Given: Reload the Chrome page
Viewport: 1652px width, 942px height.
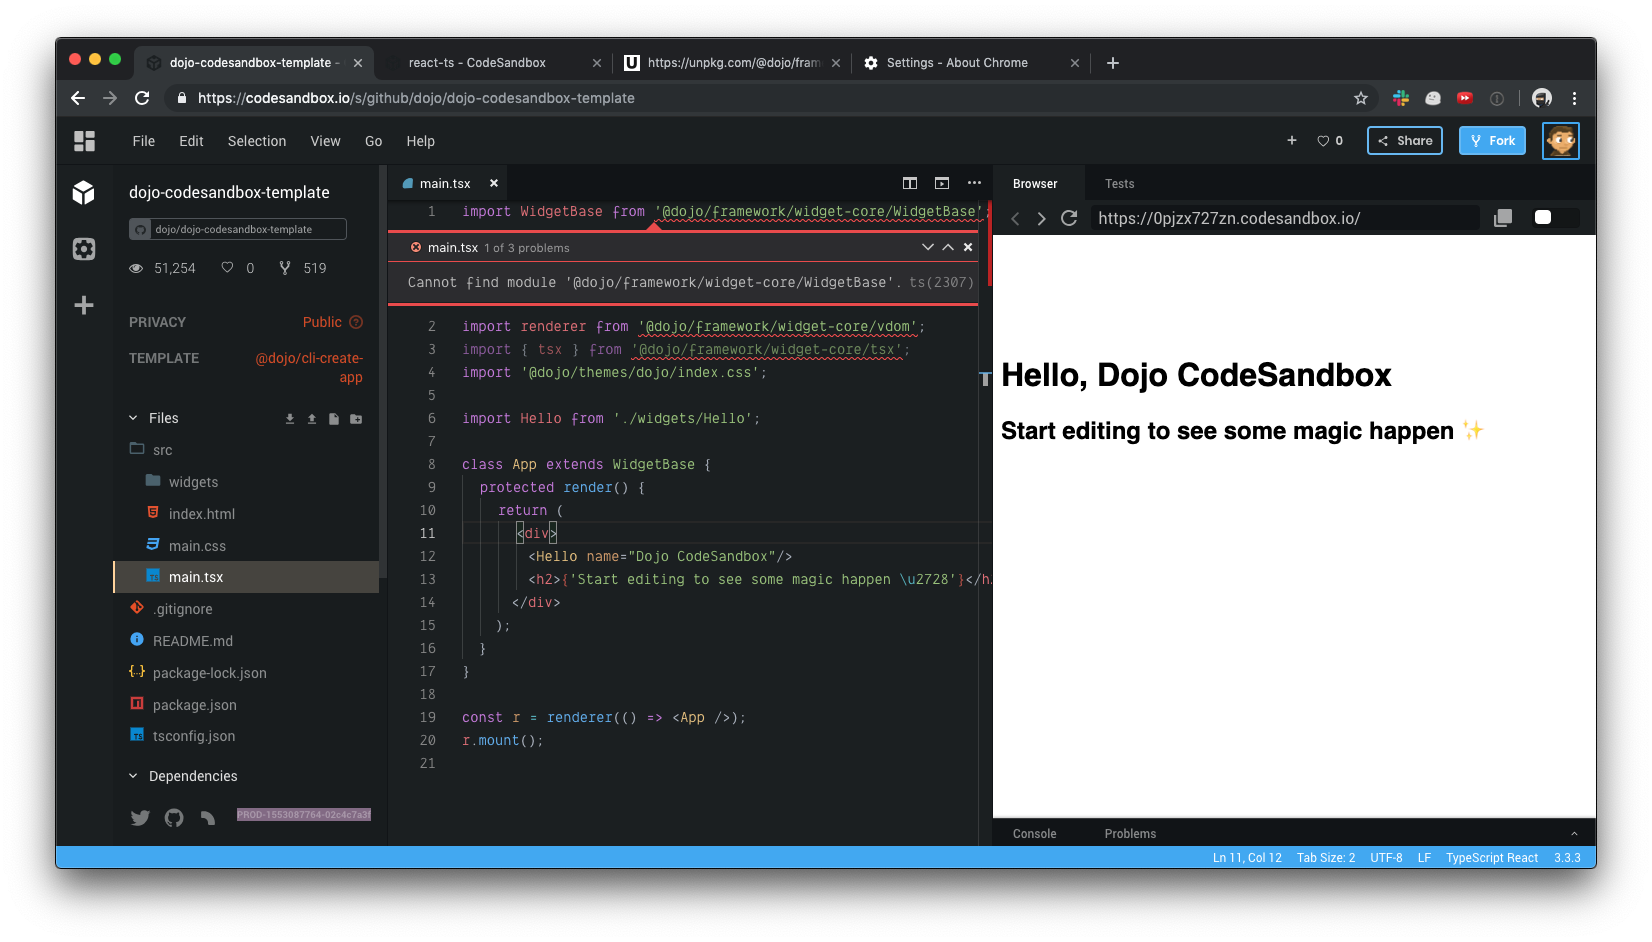Looking at the screenshot, I should pyautogui.click(x=142, y=98).
